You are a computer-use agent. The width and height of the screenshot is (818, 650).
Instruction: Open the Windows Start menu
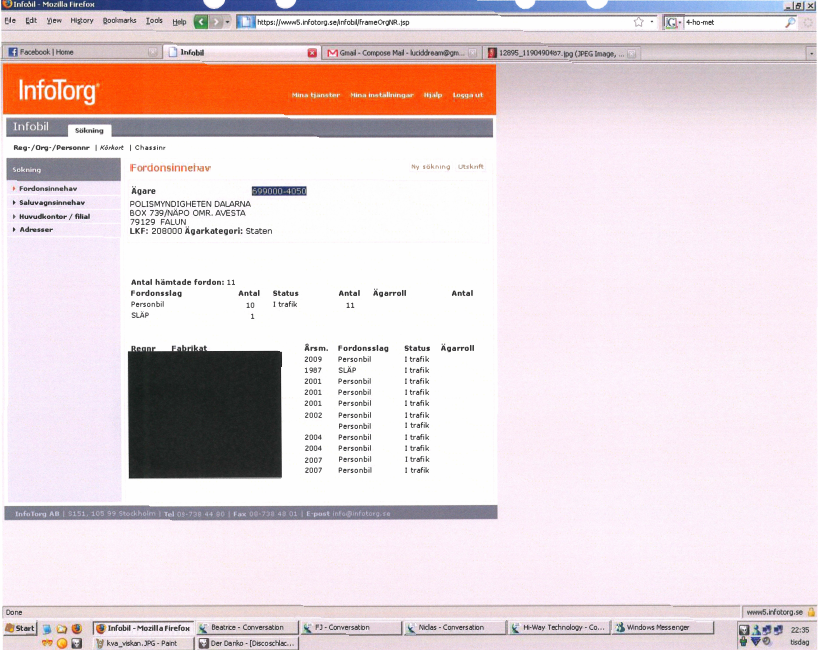pos(20,628)
